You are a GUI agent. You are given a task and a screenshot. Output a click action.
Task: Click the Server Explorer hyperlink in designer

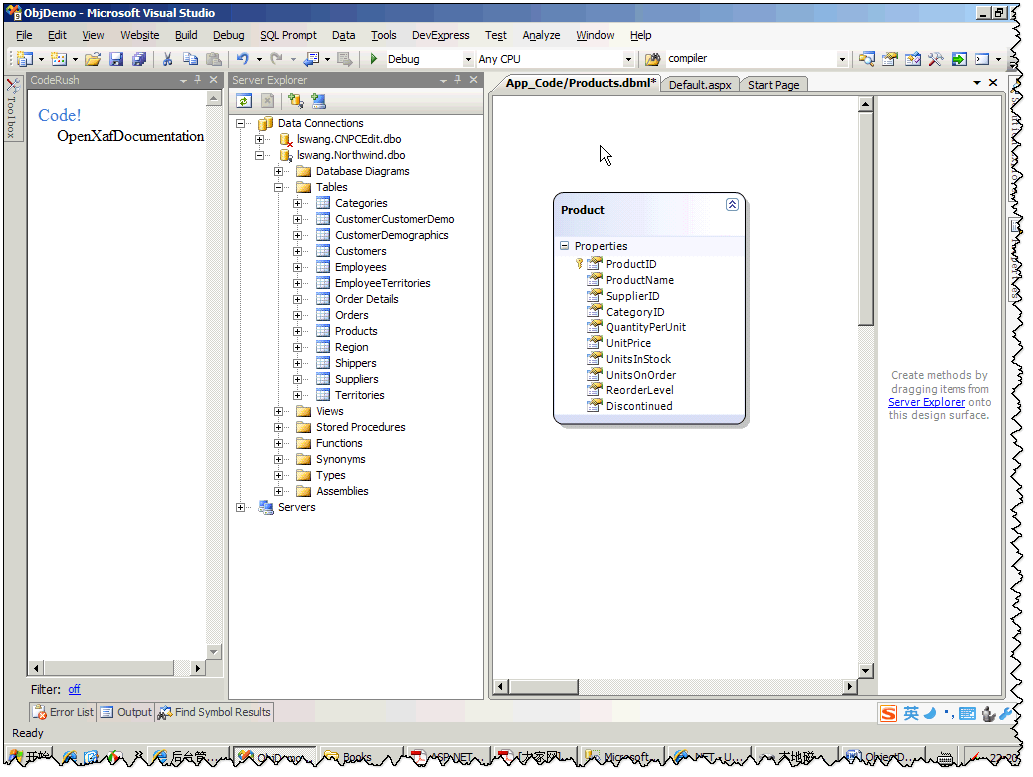926,402
